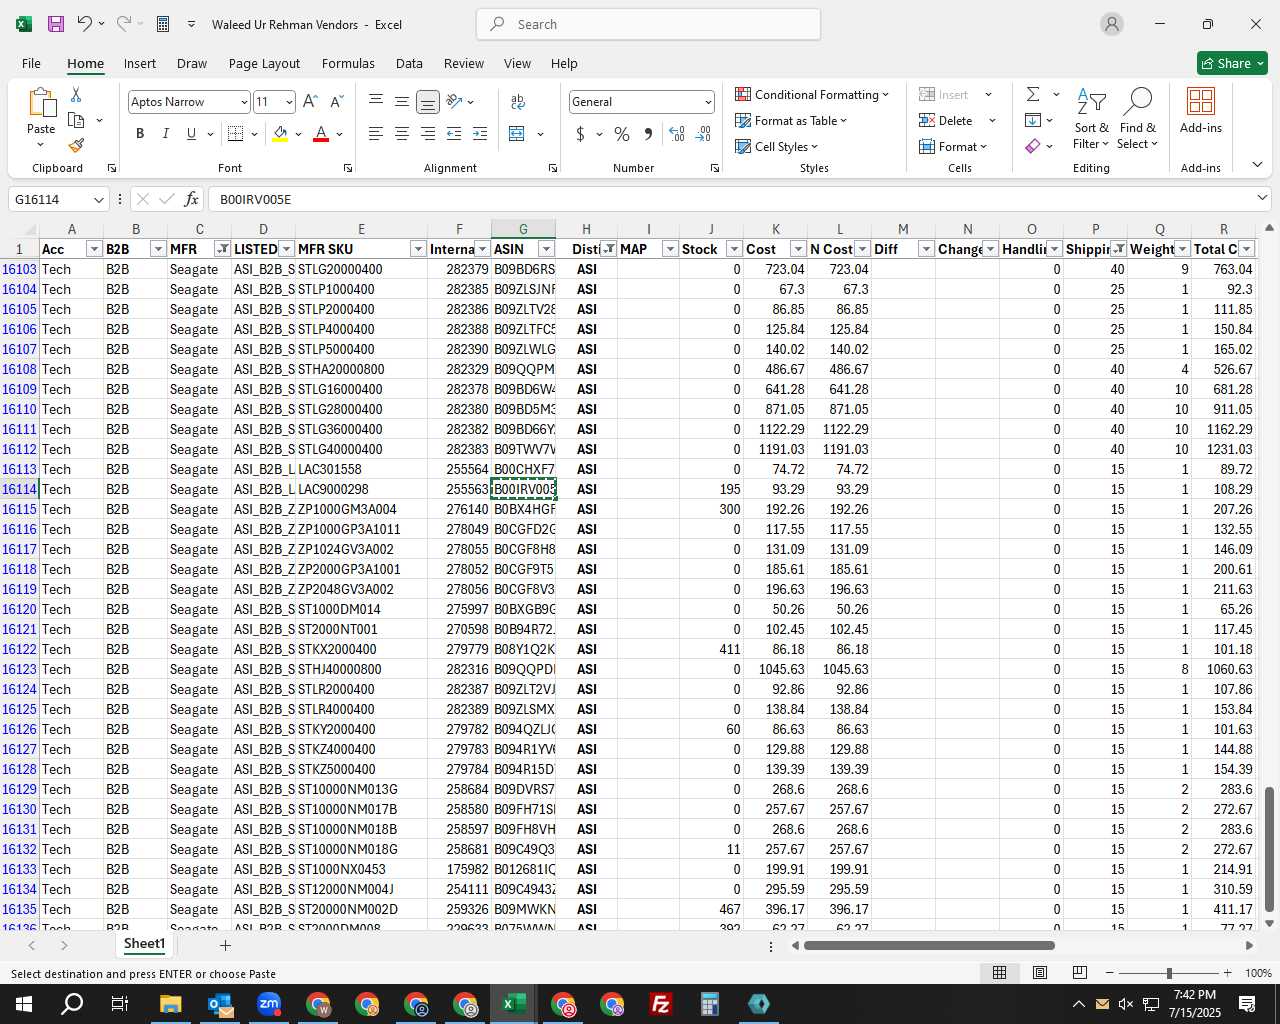Click the Delete cells button
This screenshot has height=1024, width=1280.
[x=946, y=120]
